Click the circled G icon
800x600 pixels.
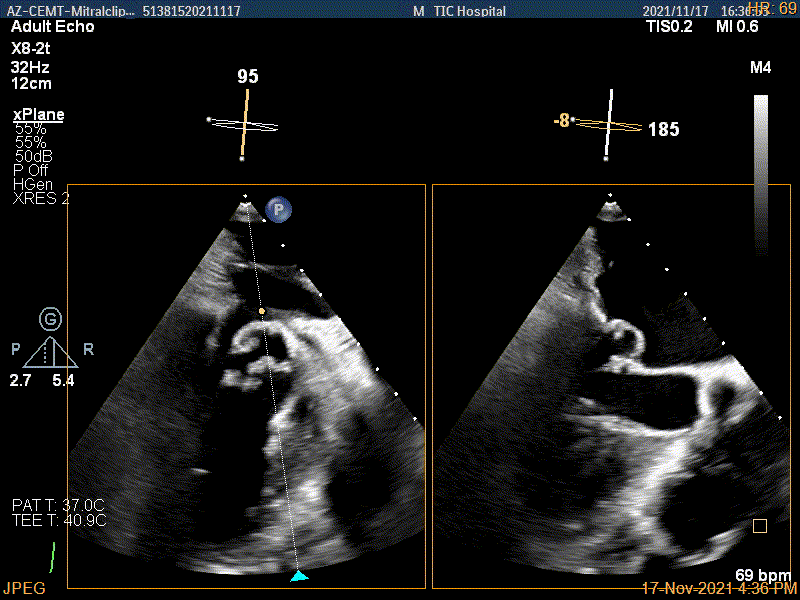[50, 319]
